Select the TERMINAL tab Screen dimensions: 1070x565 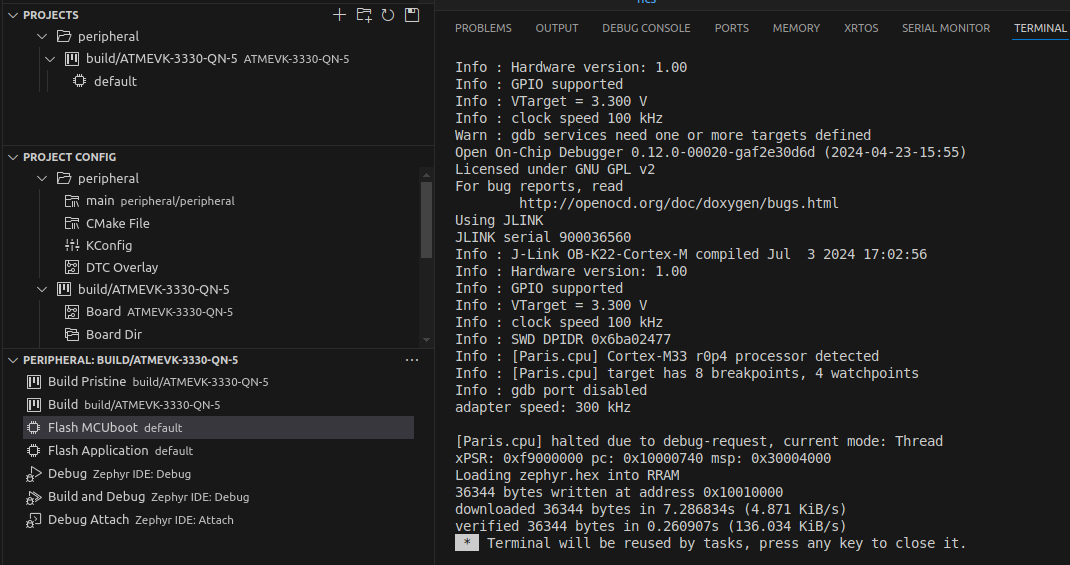tap(1040, 28)
